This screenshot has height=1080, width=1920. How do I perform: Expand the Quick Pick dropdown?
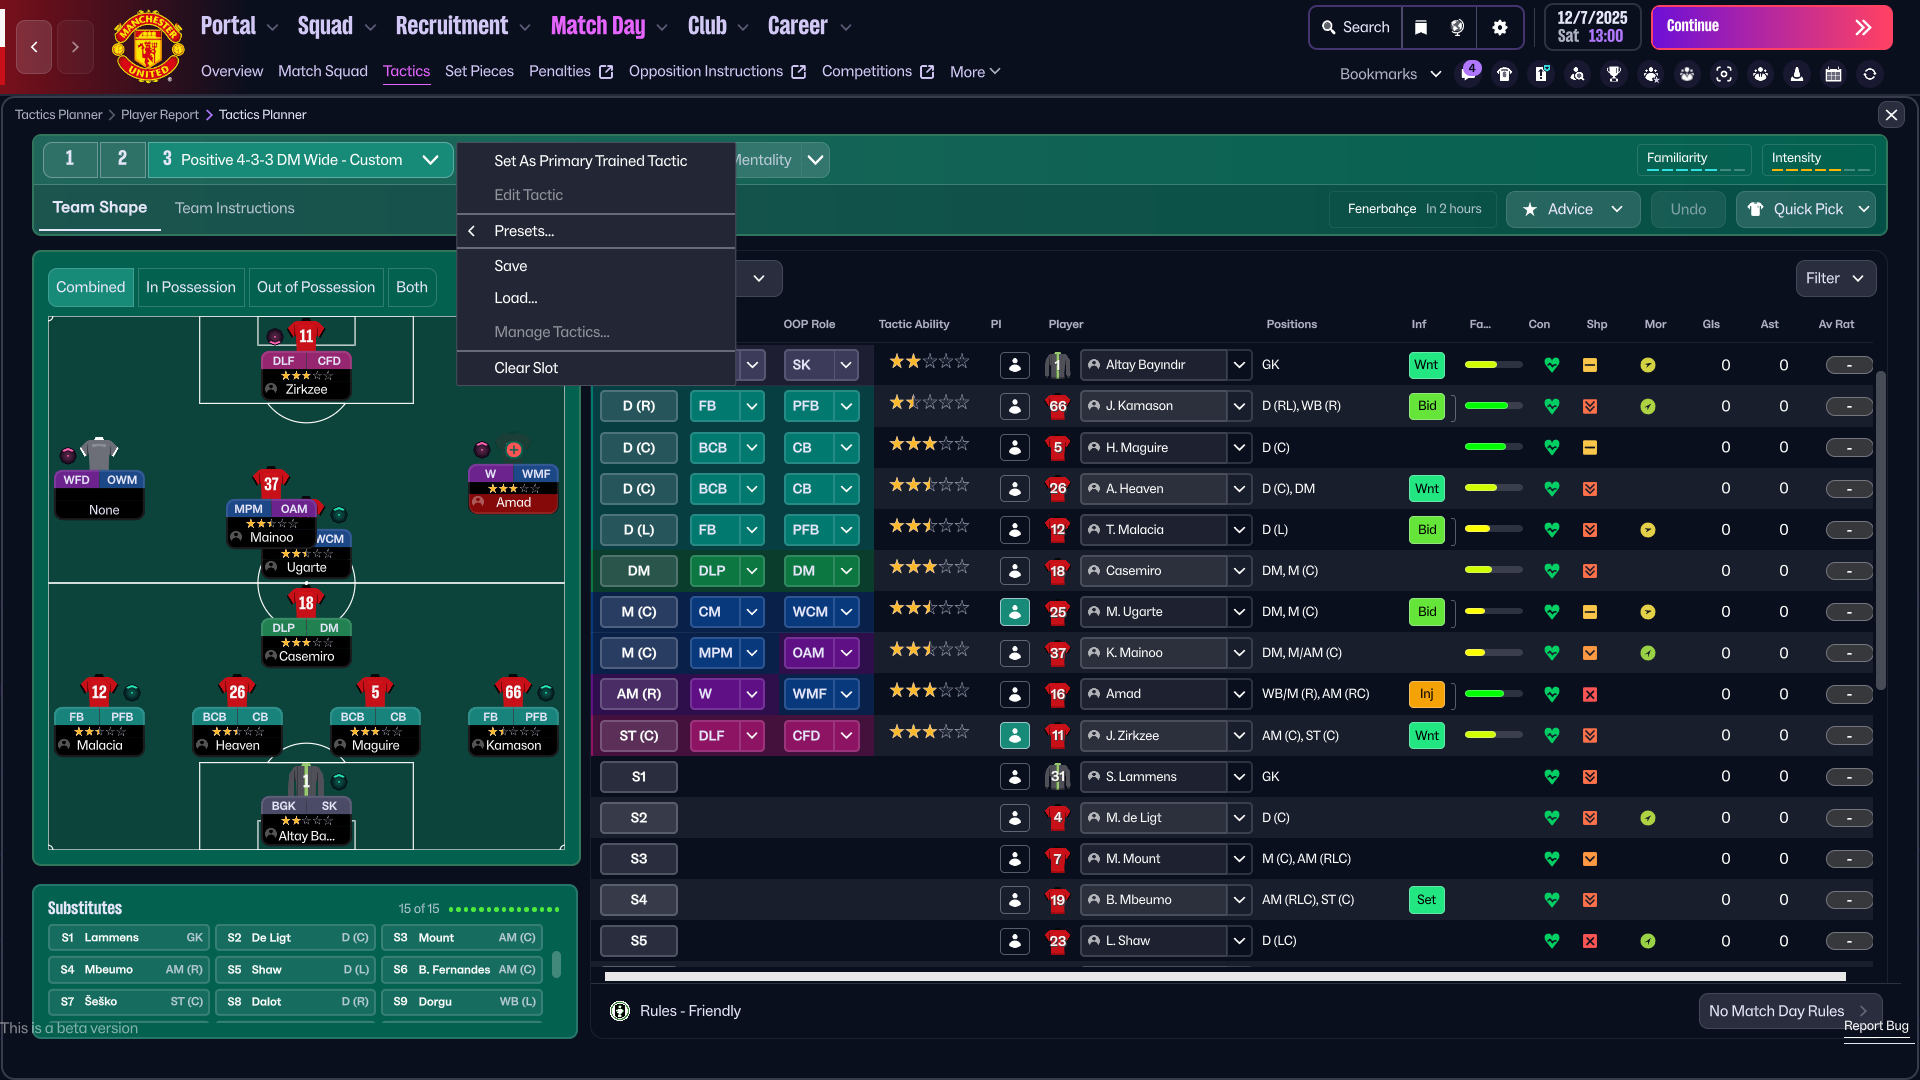point(1864,209)
